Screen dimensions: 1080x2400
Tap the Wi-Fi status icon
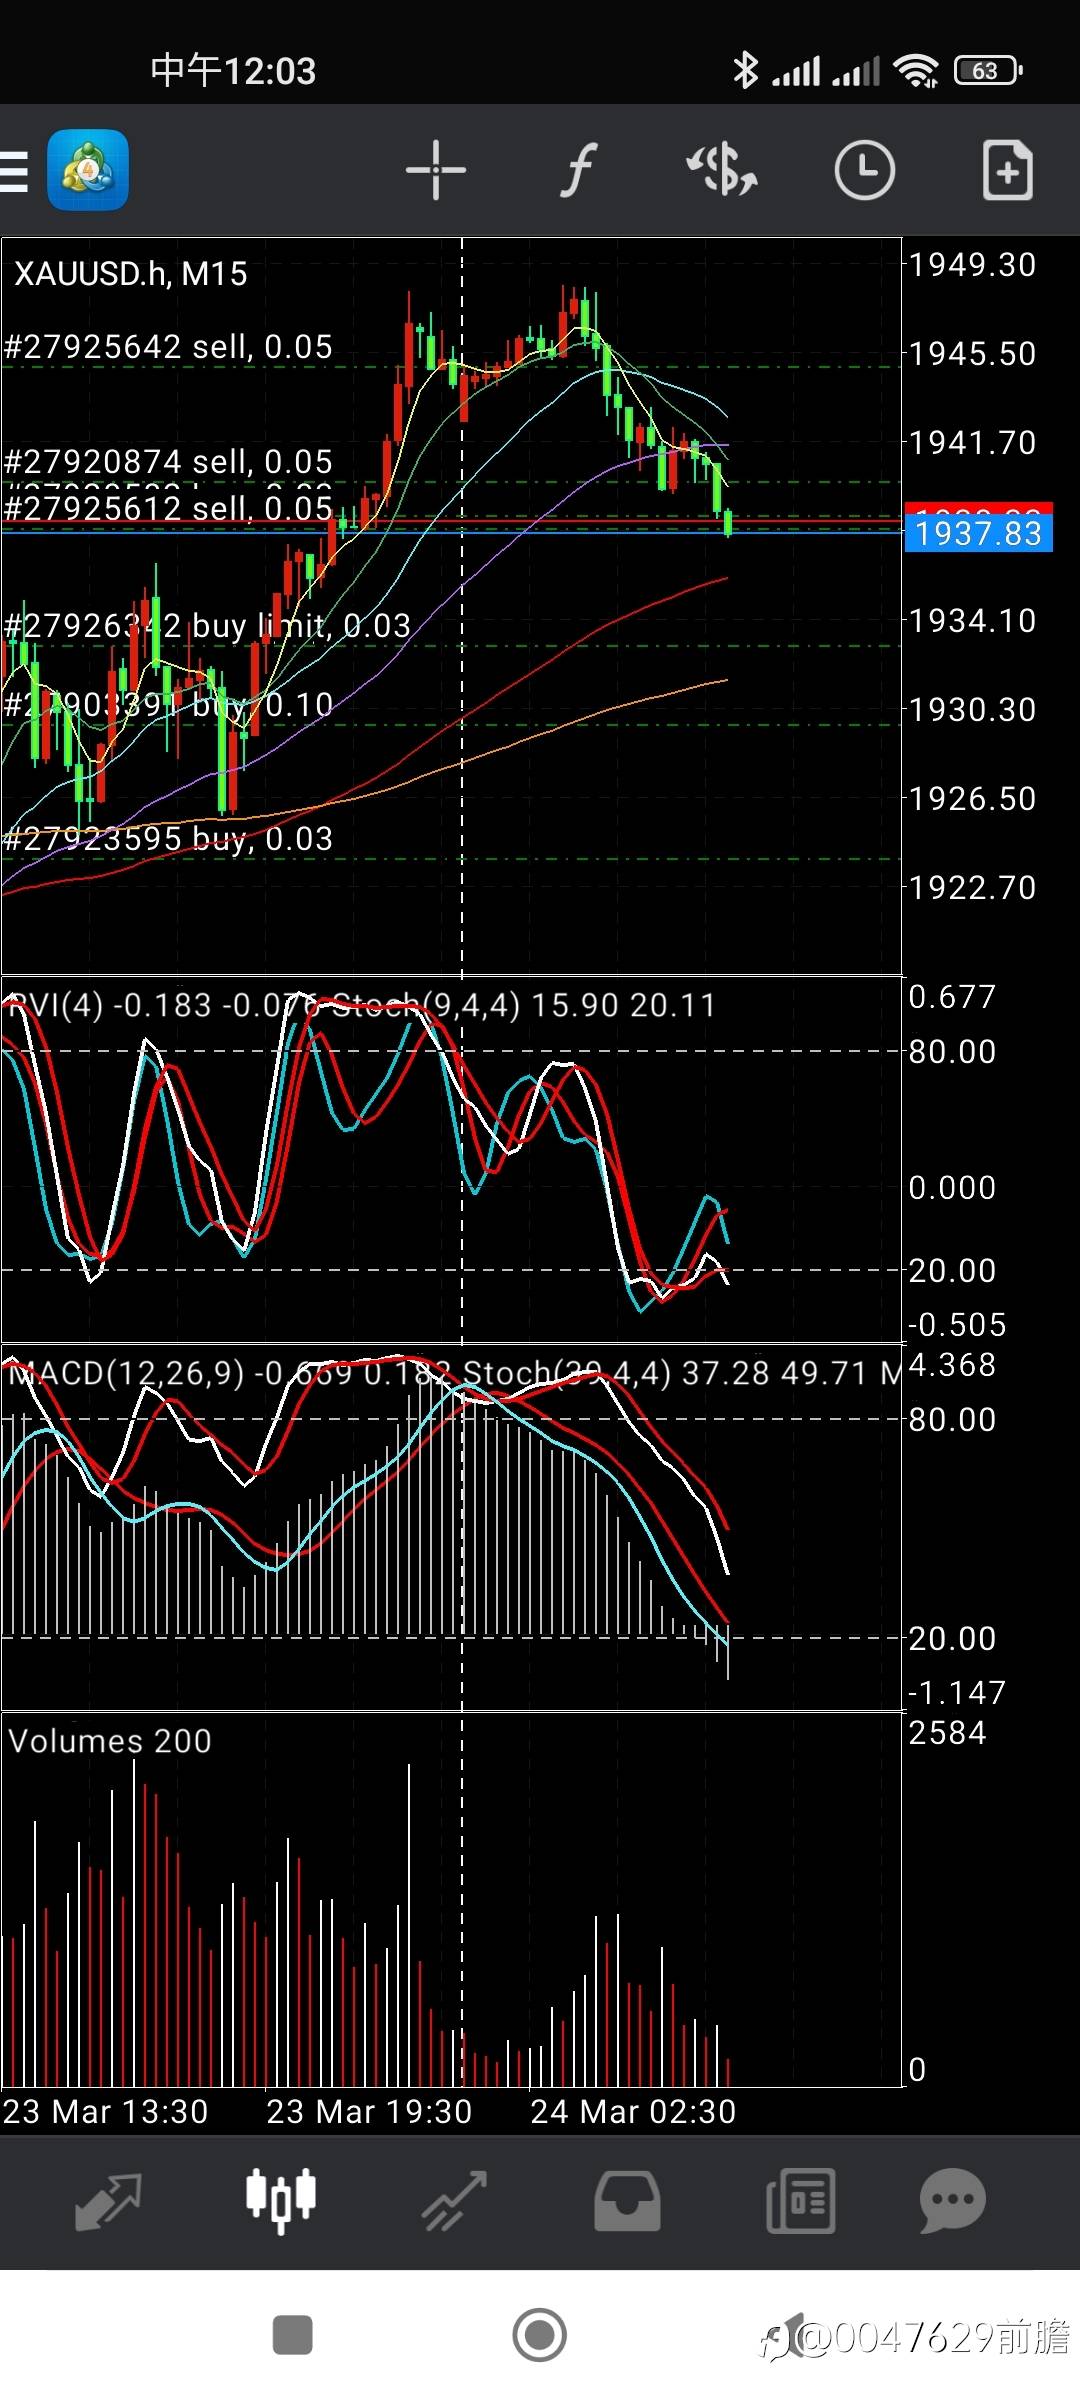pos(916,71)
